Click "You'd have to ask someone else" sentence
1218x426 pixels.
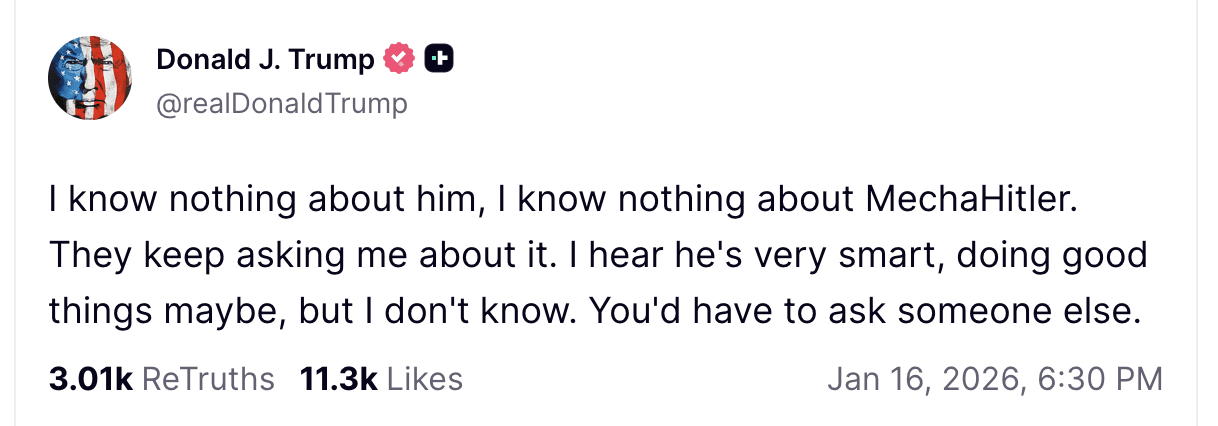864,311
